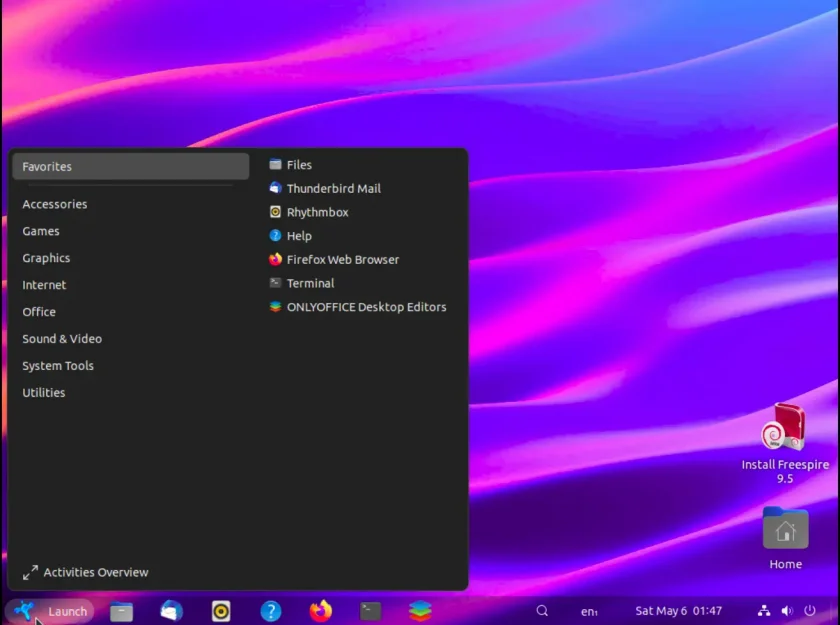The width and height of the screenshot is (840, 625).
Task: Select the Home folder desktop icon
Action: [785, 528]
